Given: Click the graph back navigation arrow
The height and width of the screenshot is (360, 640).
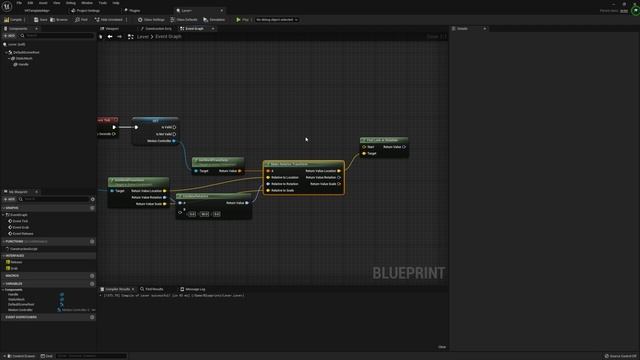Looking at the screenshot, I should [x=110, y=37].
